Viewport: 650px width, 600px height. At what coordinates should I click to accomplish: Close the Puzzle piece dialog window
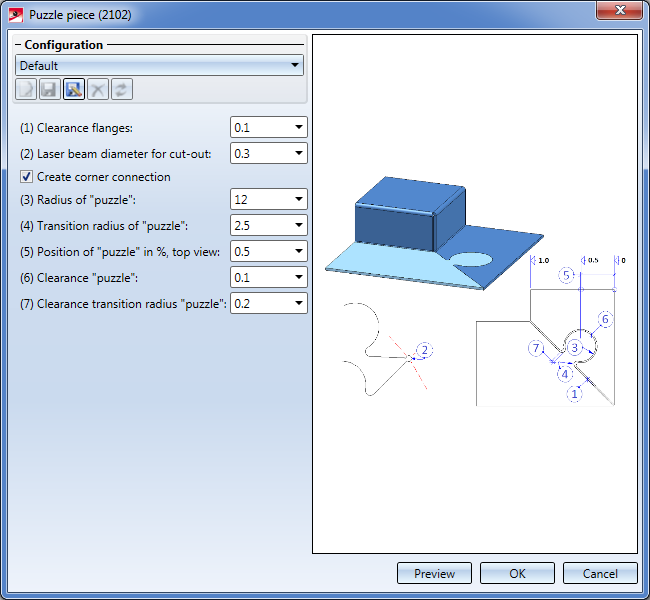click(x=619, y=10)
